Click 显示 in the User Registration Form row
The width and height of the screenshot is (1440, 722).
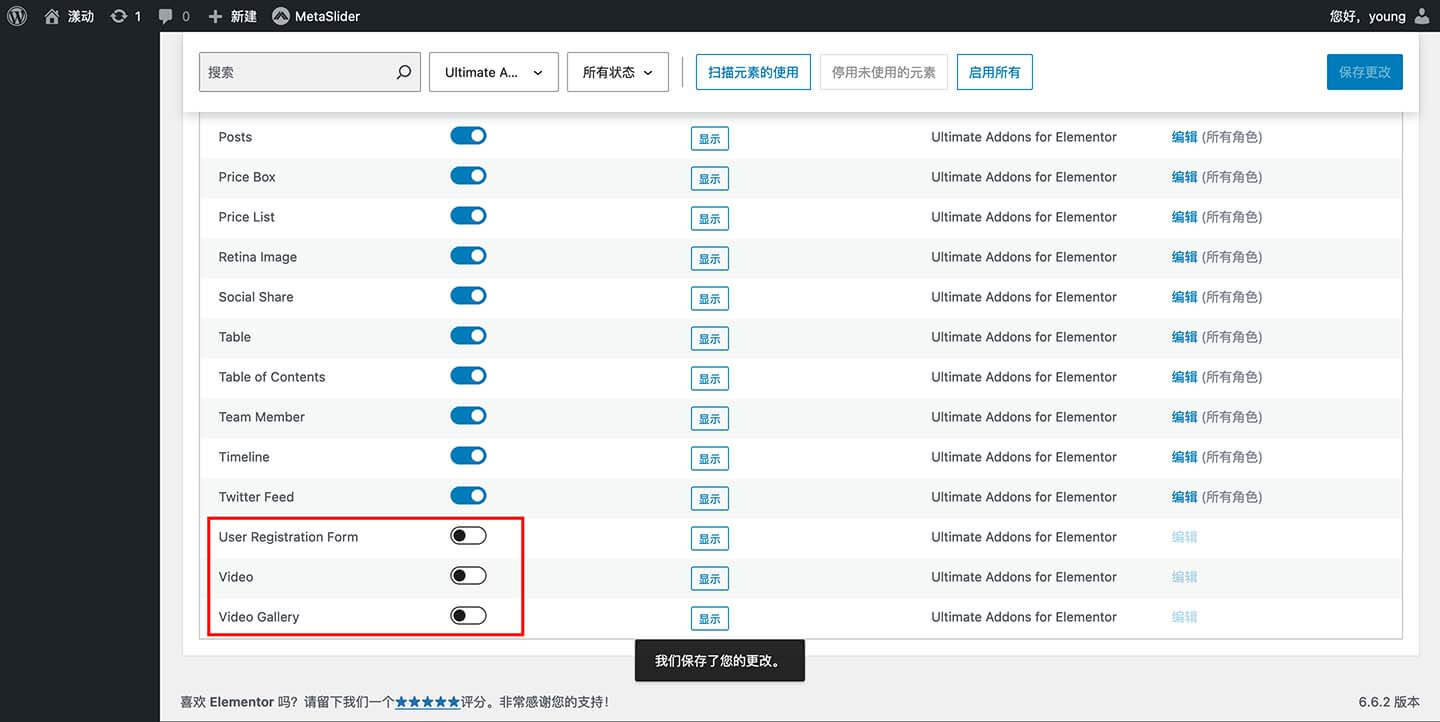pos(710,539)
